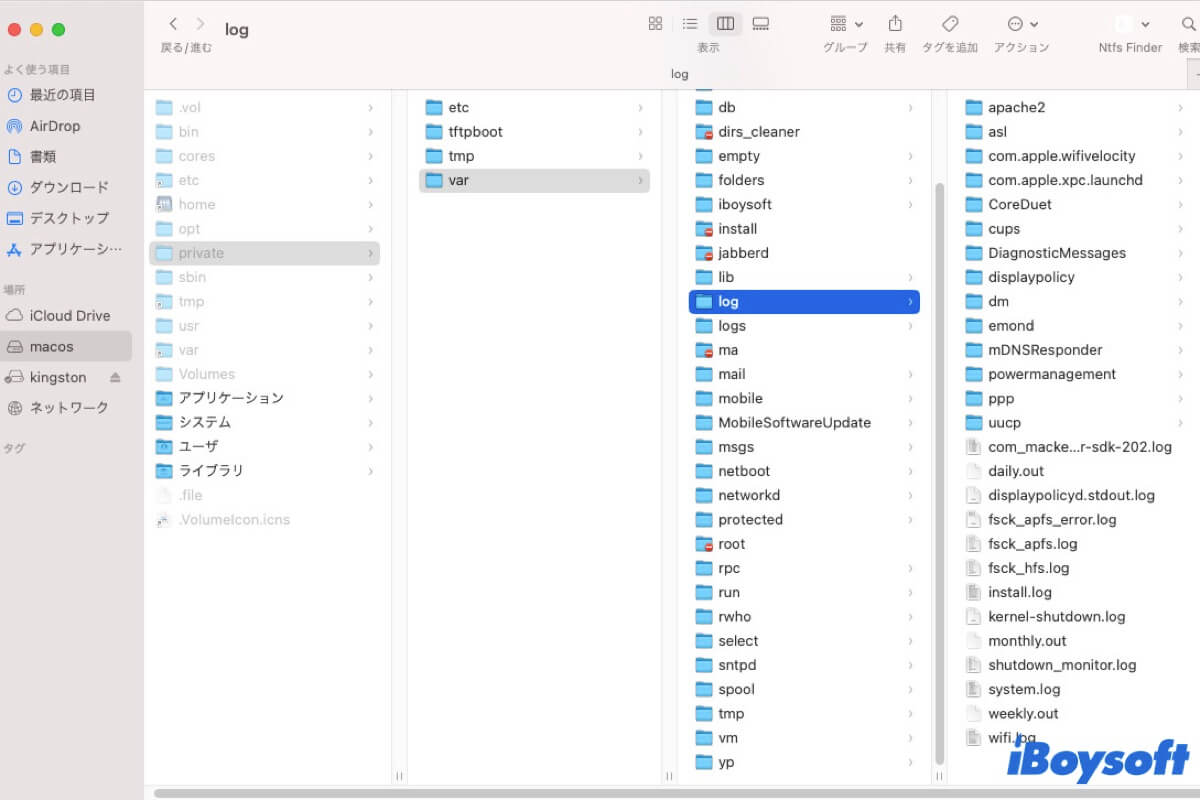This screenshot has height=800, width=1200.
Task: Open Applications sidebar item アプリケーシ…
Action: point(64,249)
